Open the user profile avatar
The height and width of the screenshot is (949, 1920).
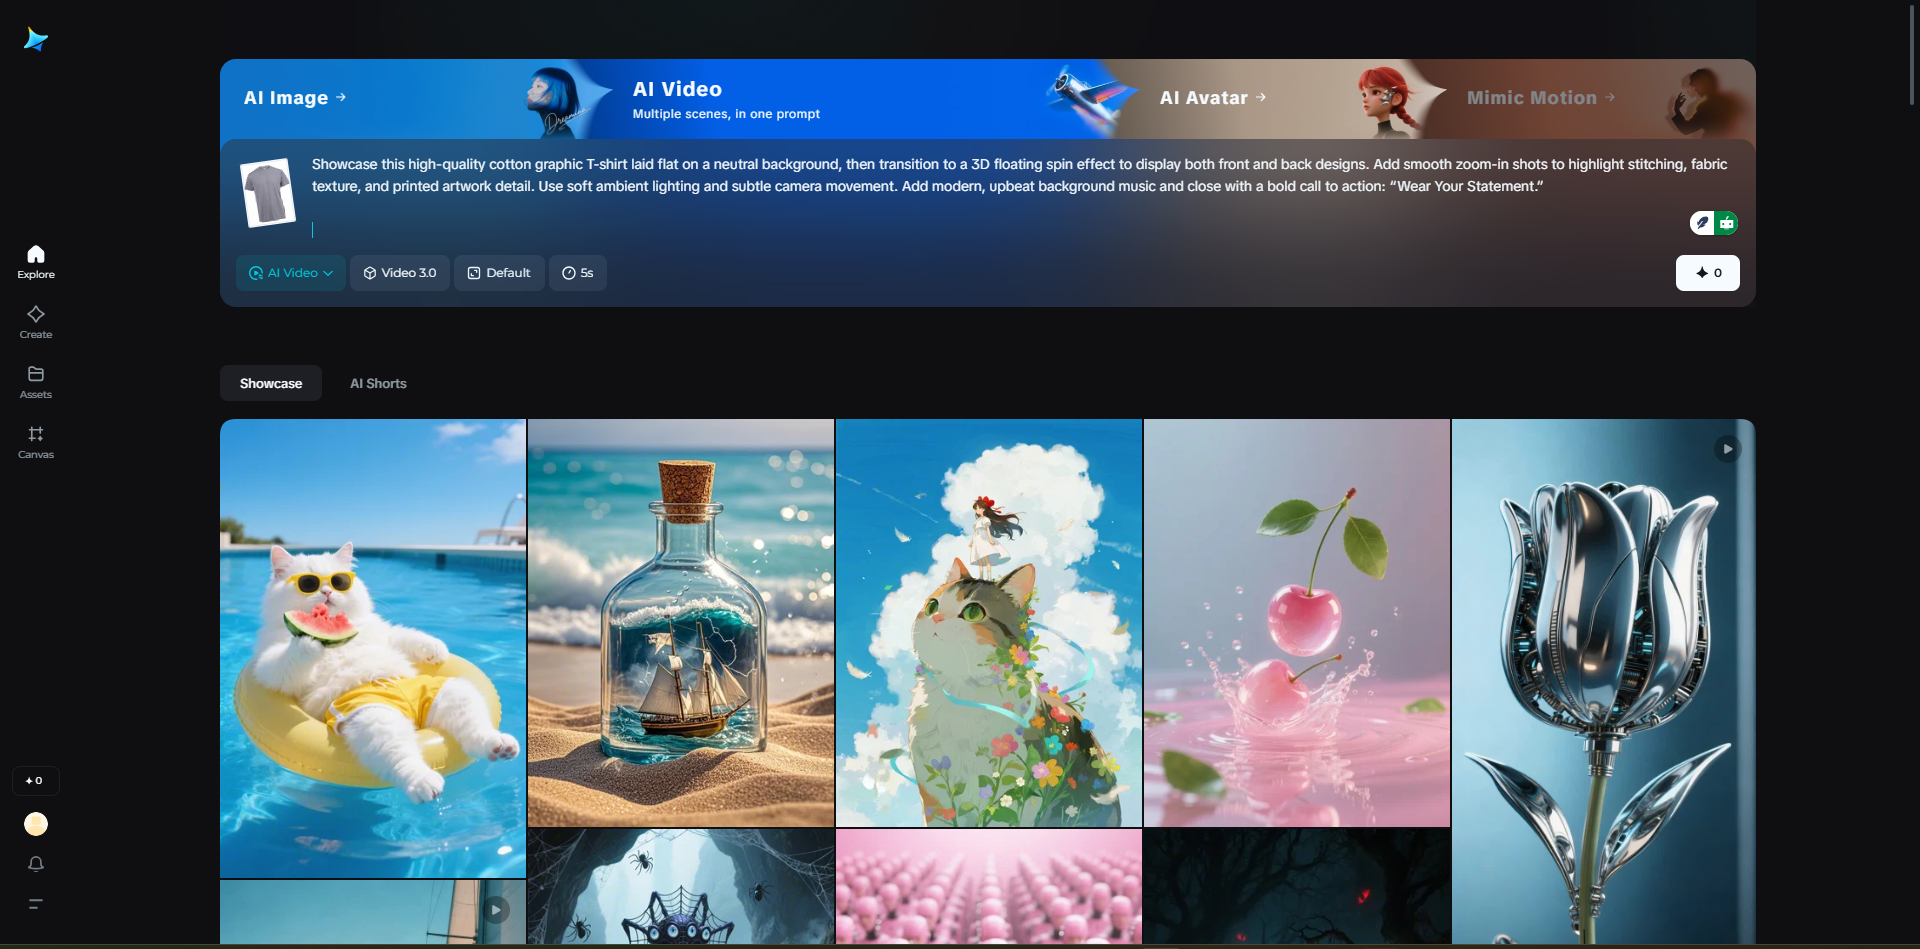click(36, 824)
